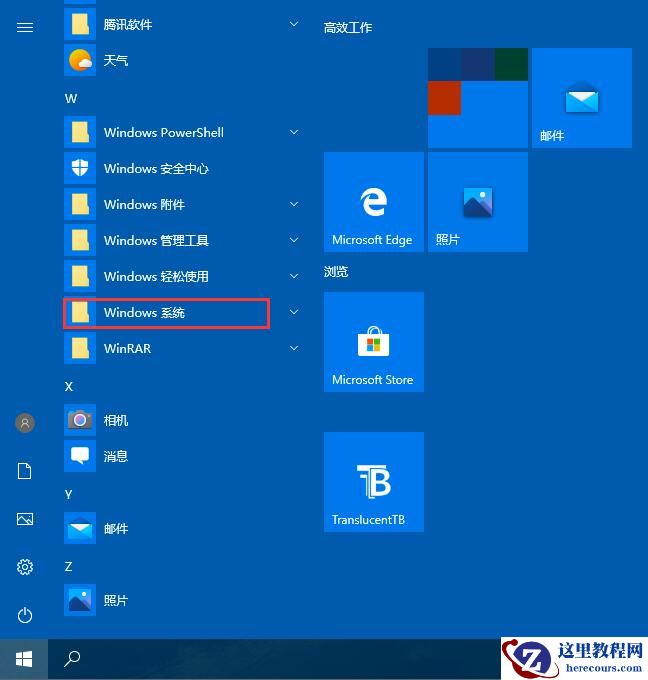Open the 相机 camera app icon

pos(80,420)
